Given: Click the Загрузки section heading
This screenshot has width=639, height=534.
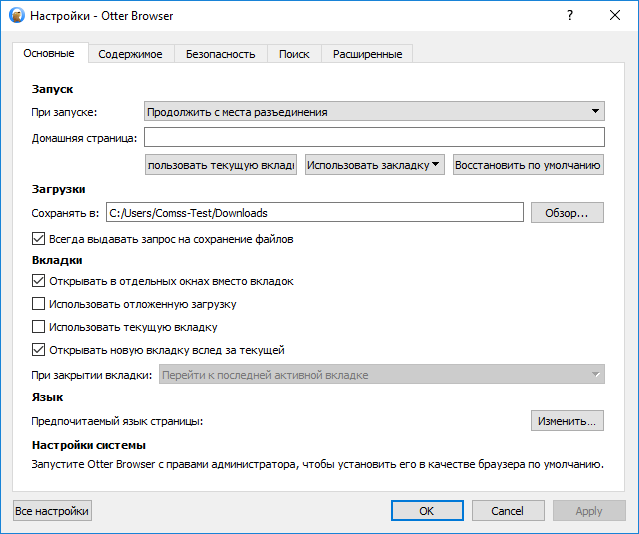Looking at the screenshot, I should click(x=58, y=189).
